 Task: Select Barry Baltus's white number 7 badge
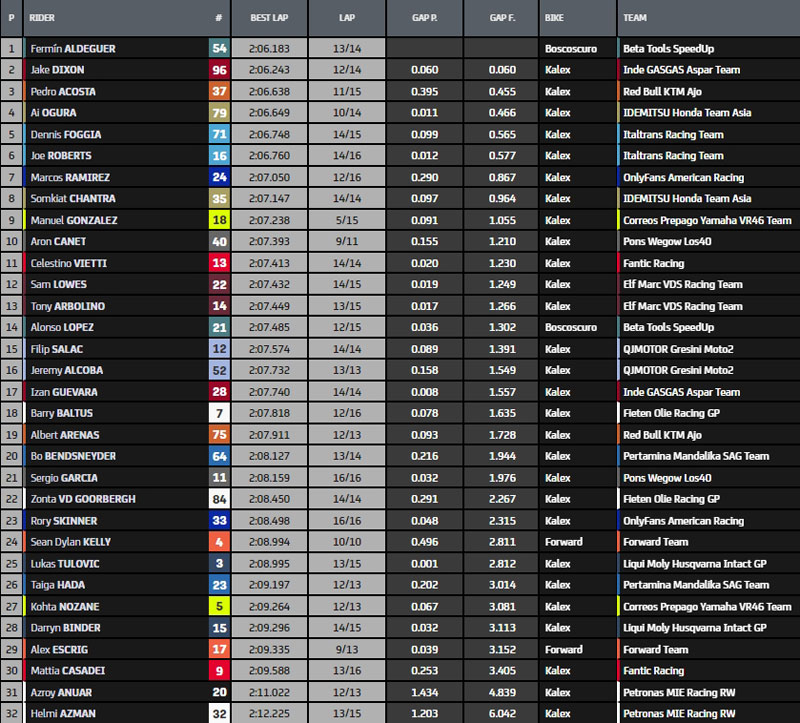[x=218, y=413]
